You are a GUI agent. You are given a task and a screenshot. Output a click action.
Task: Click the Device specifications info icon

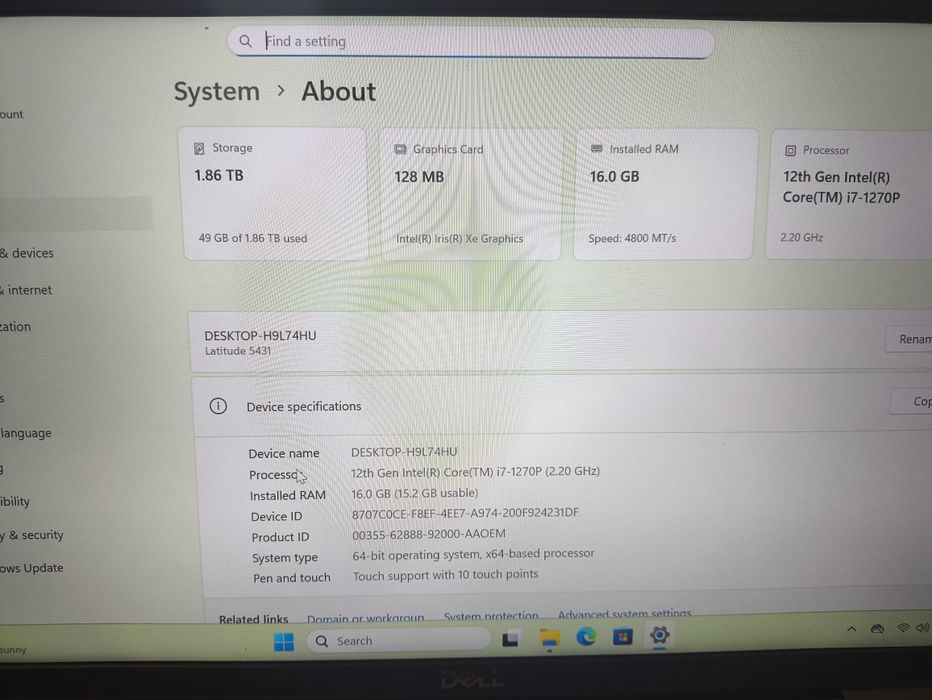click(218, 406)
